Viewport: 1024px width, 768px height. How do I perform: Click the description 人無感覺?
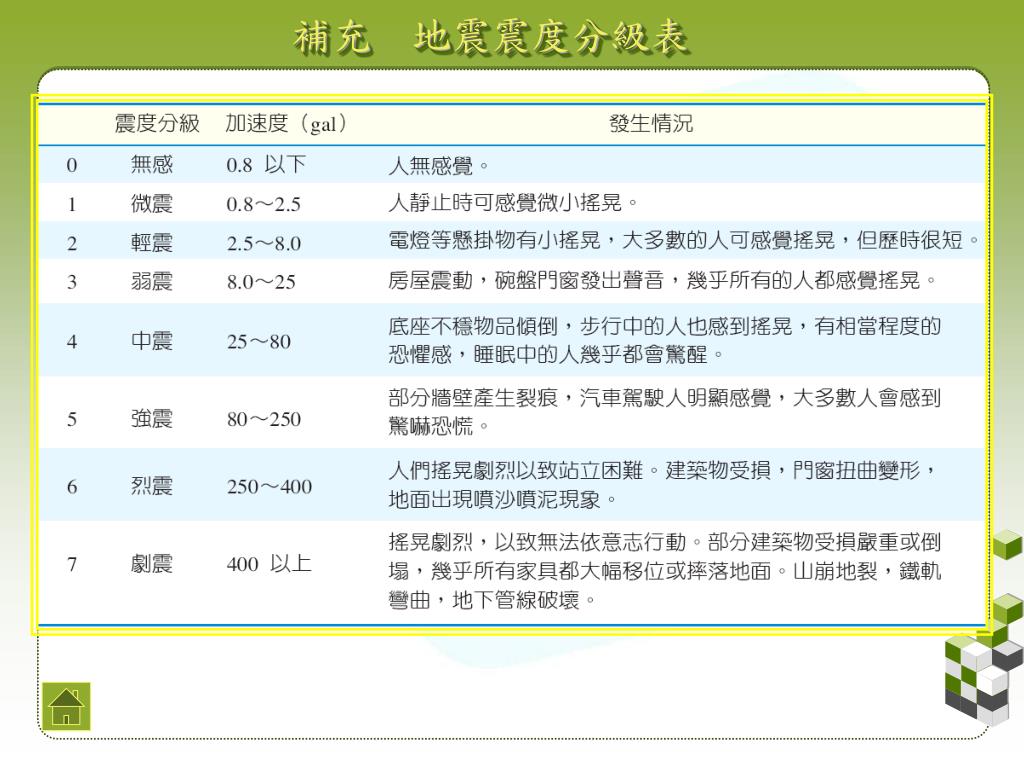click(438, 166)
